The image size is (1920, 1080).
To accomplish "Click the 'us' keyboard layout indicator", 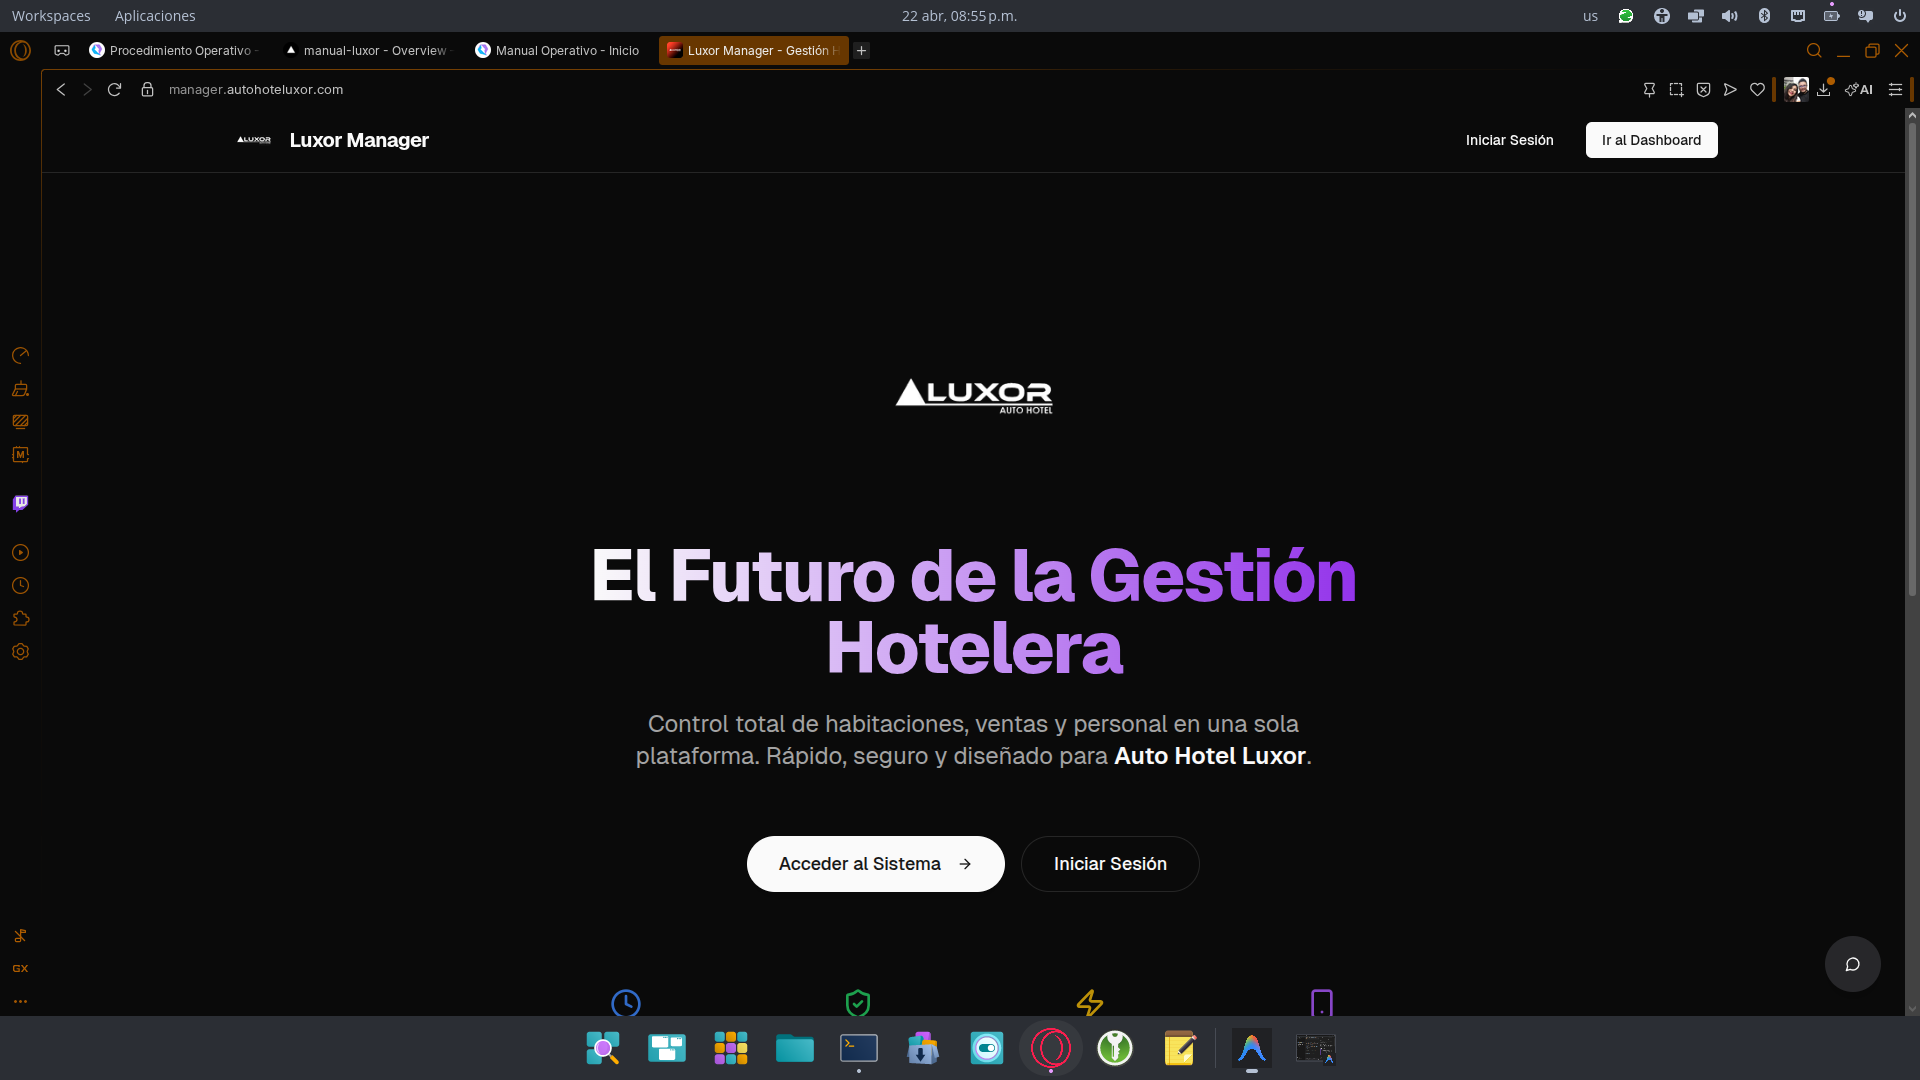I will [x=1590, y=16].
